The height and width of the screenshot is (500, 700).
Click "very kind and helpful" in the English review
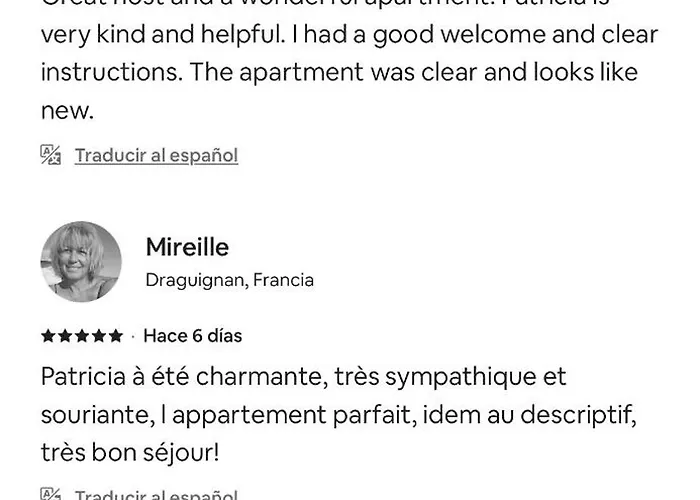coord(162,35)
